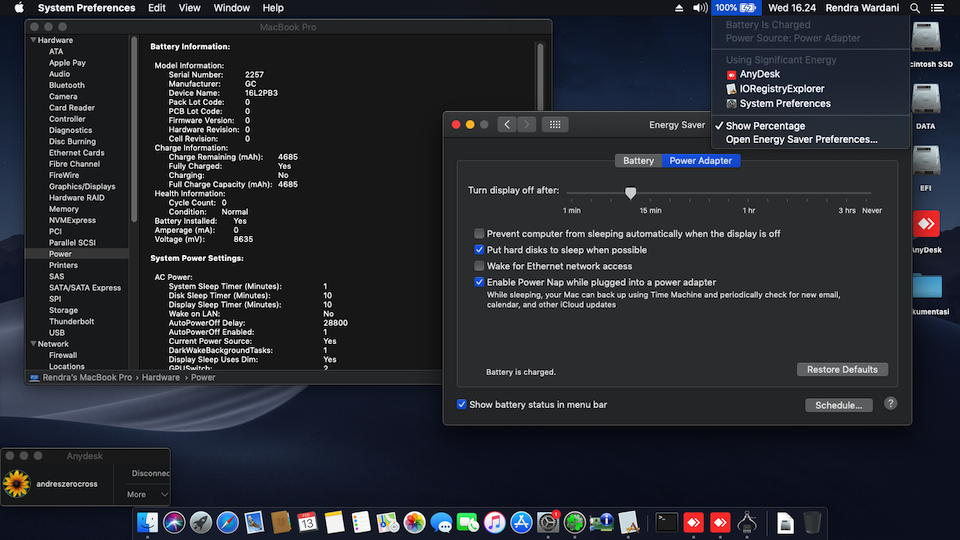Show all preferences grid button
Viewport: 960px width, 540px height.
click(555, 124)
